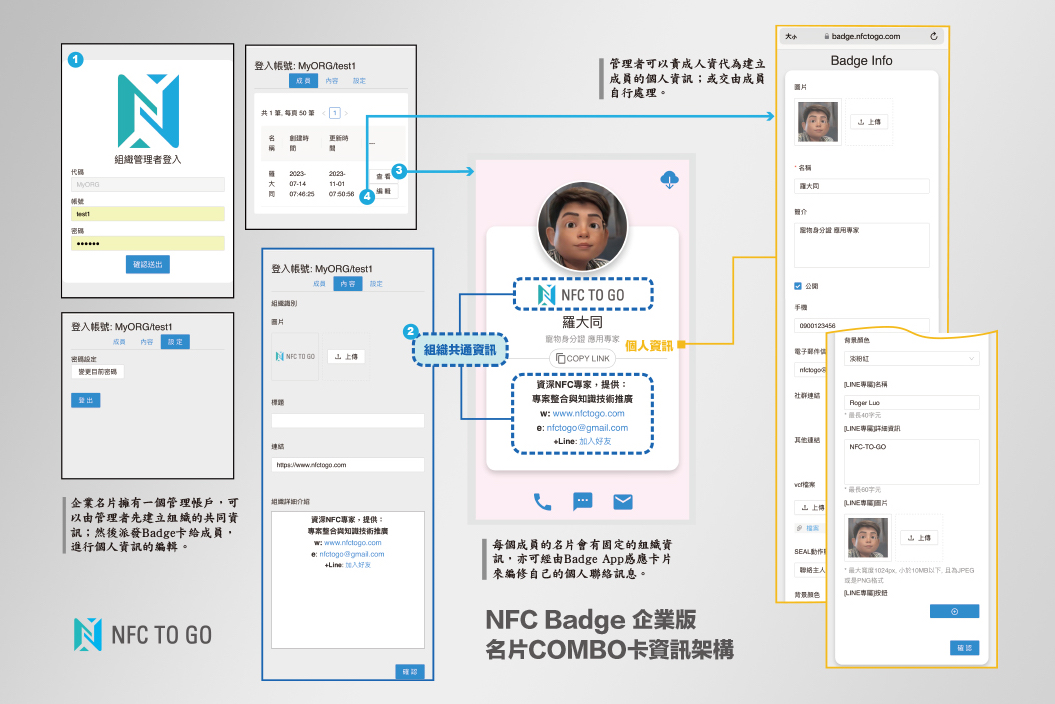The width and height of the screenshot is (1055, 704).
Task: Open the 大小 text size control in browser bar
Action: (791, 36)
